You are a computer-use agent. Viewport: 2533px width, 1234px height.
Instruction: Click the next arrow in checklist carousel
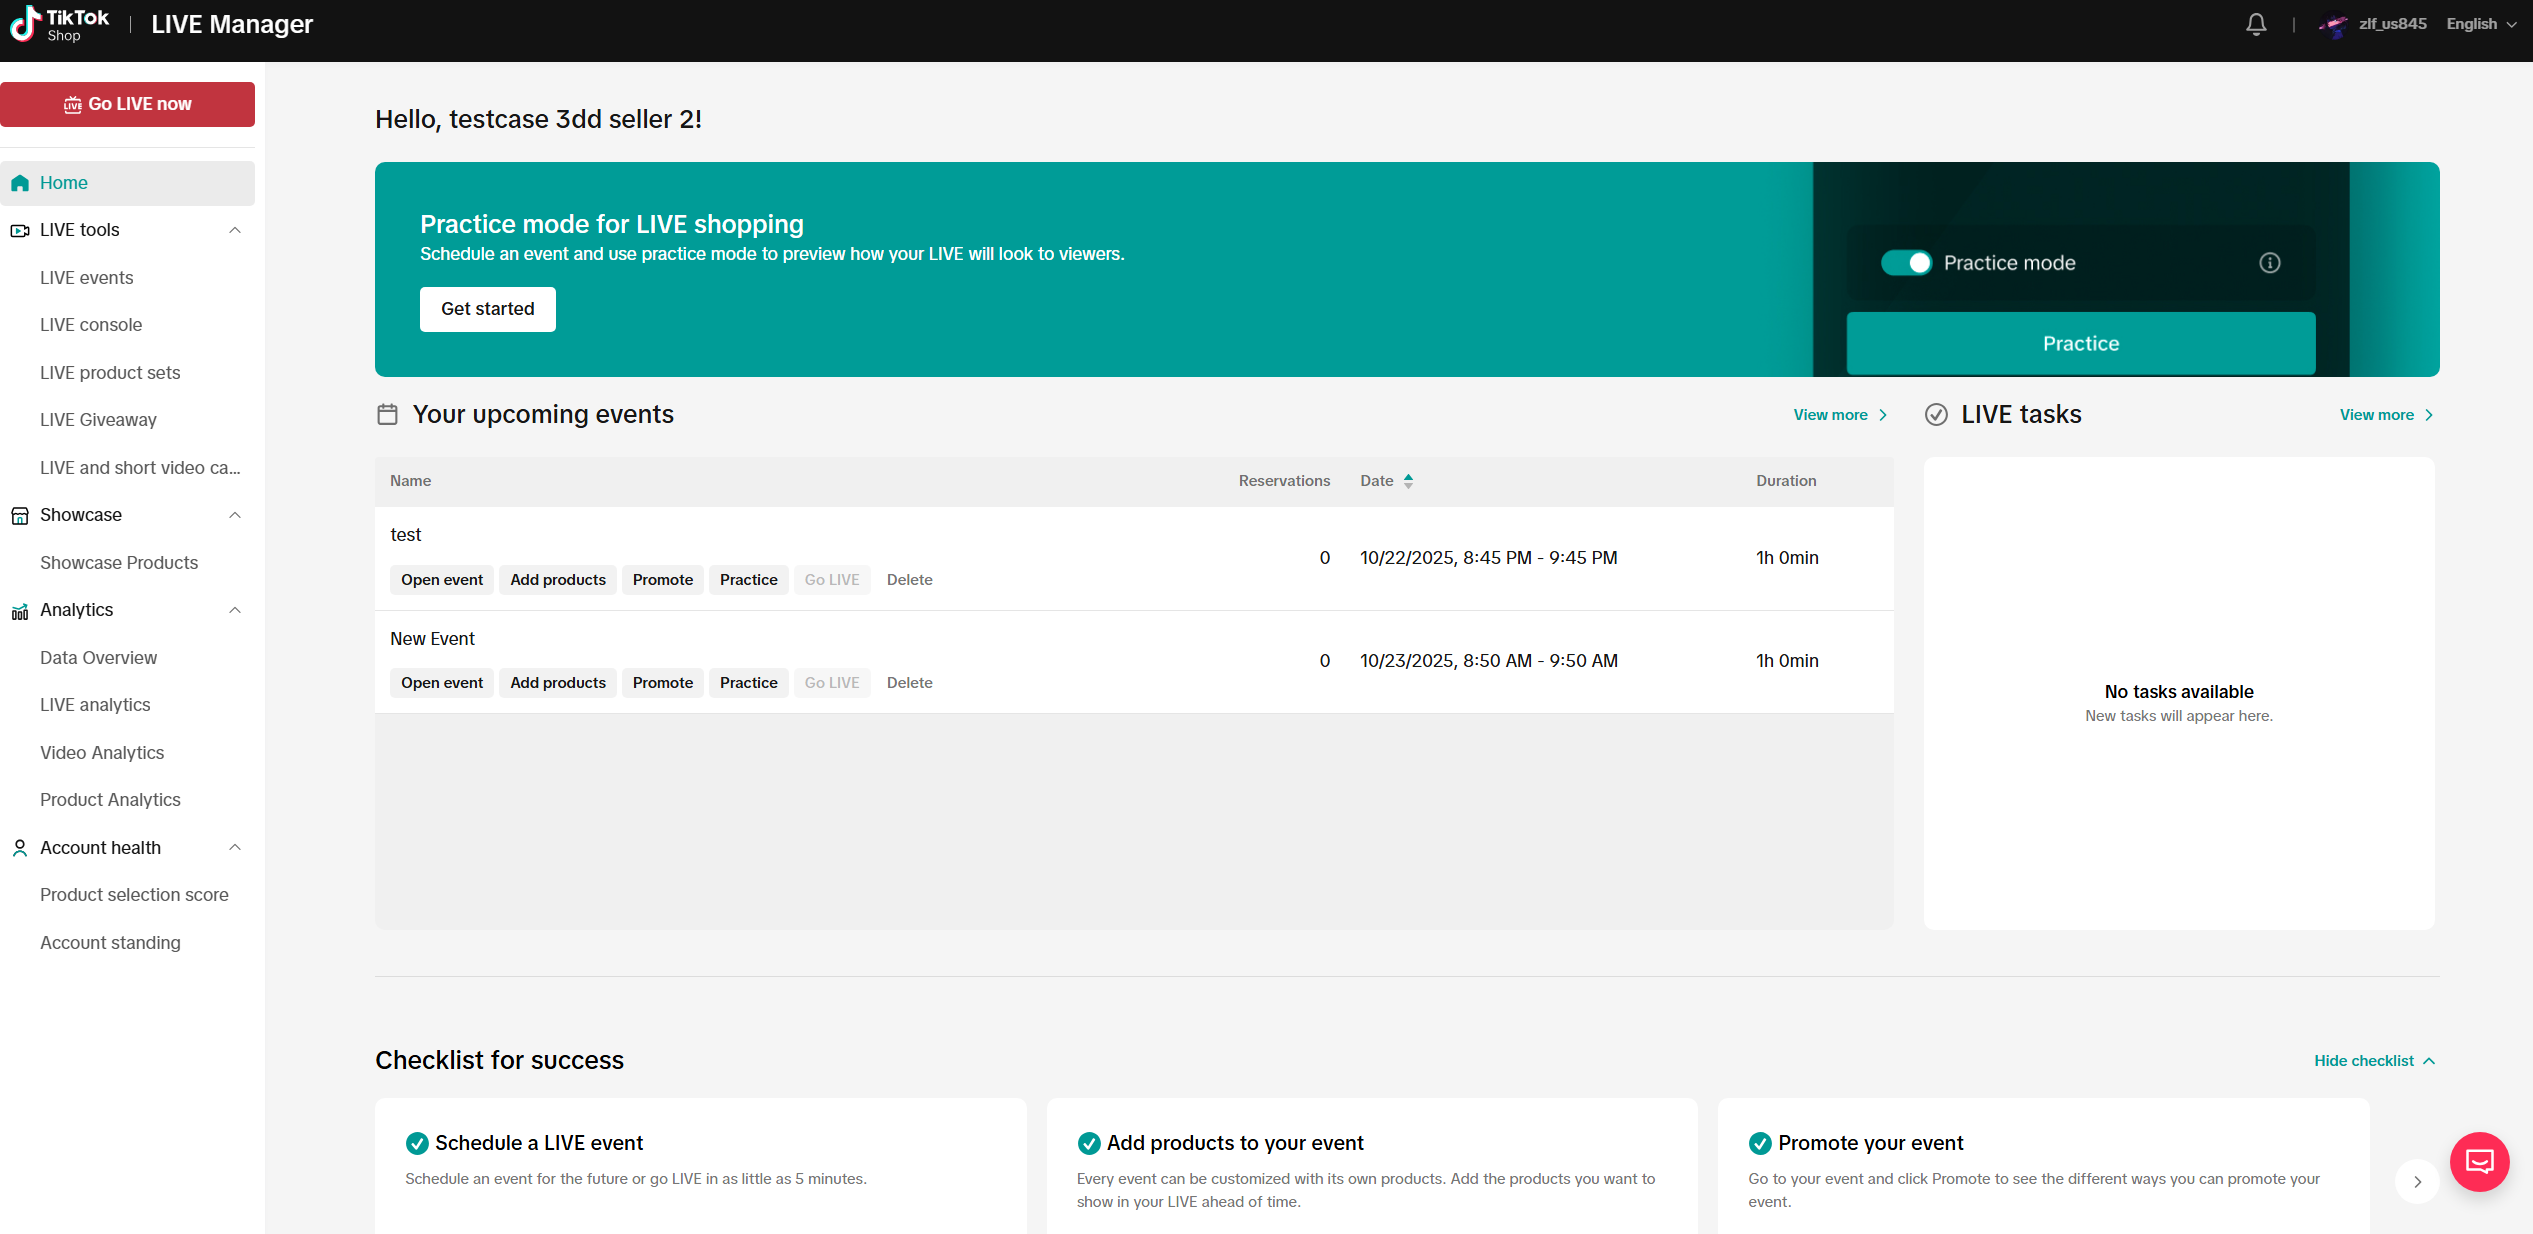click(2417, 1181)
